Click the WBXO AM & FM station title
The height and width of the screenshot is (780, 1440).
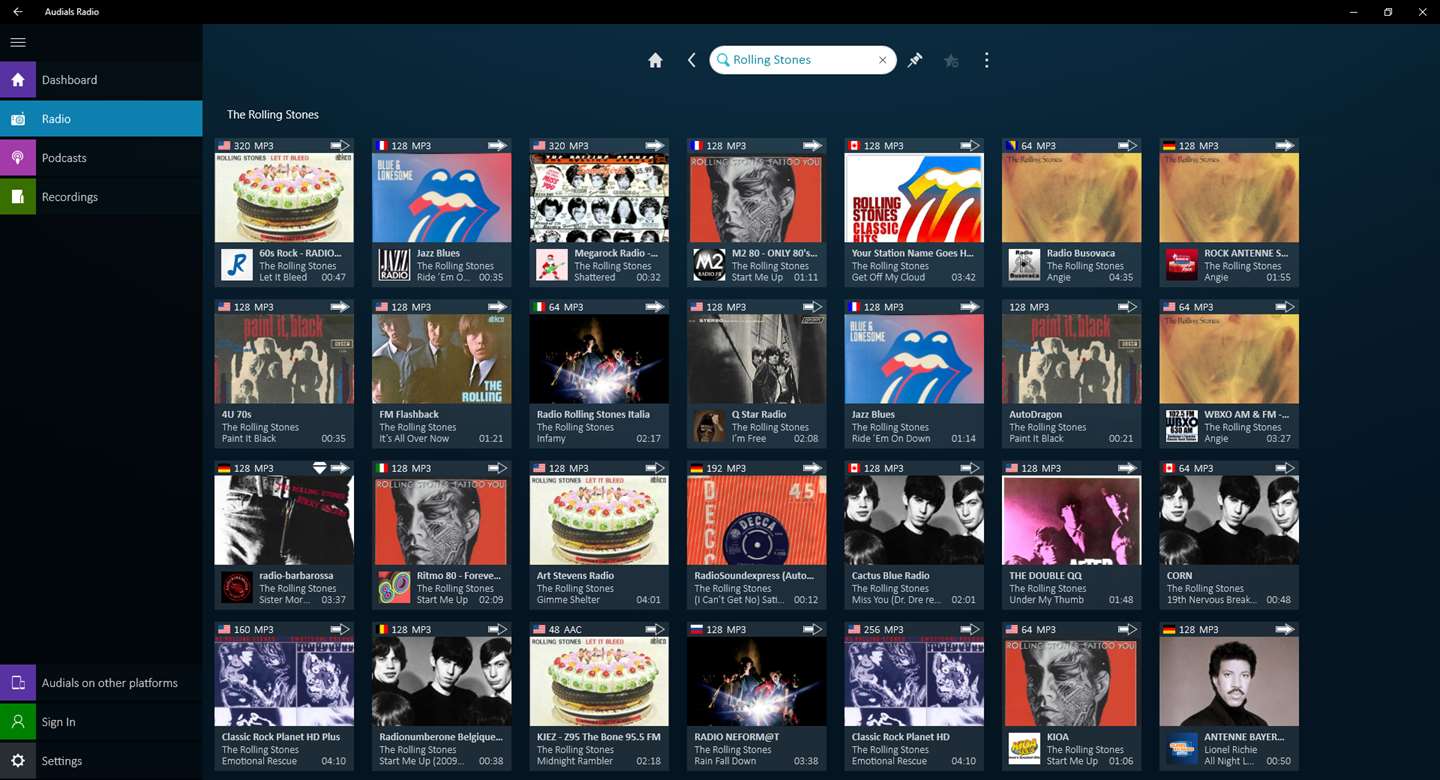coord(1247,414)
